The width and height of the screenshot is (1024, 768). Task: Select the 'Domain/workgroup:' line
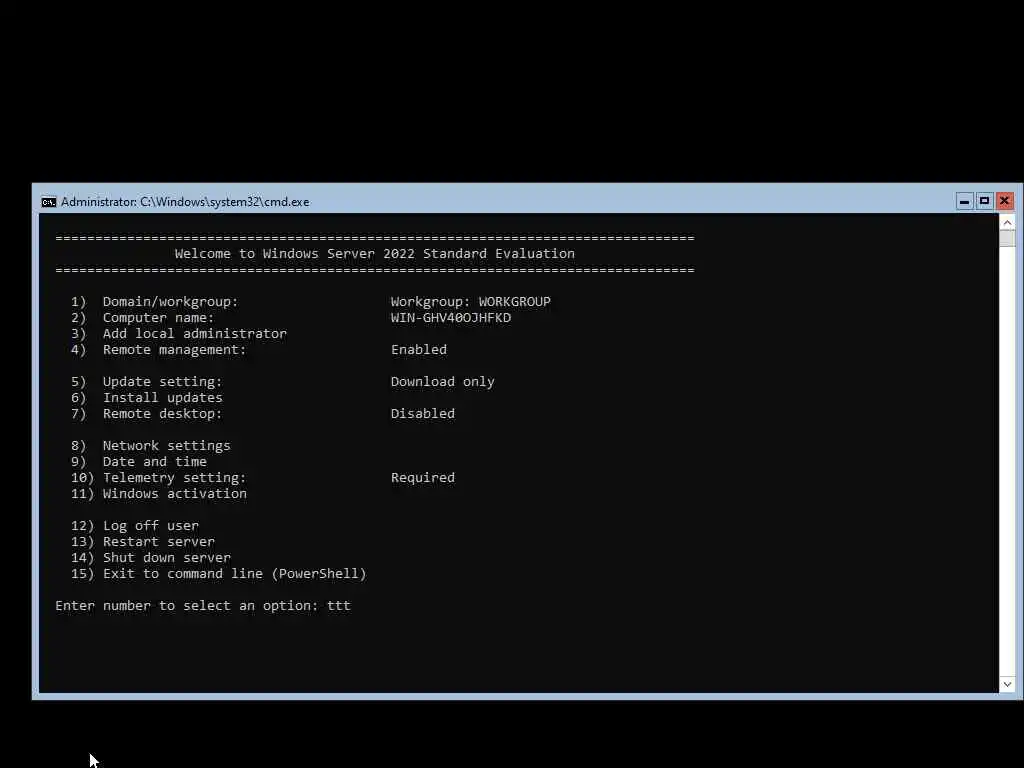[170, 302]
